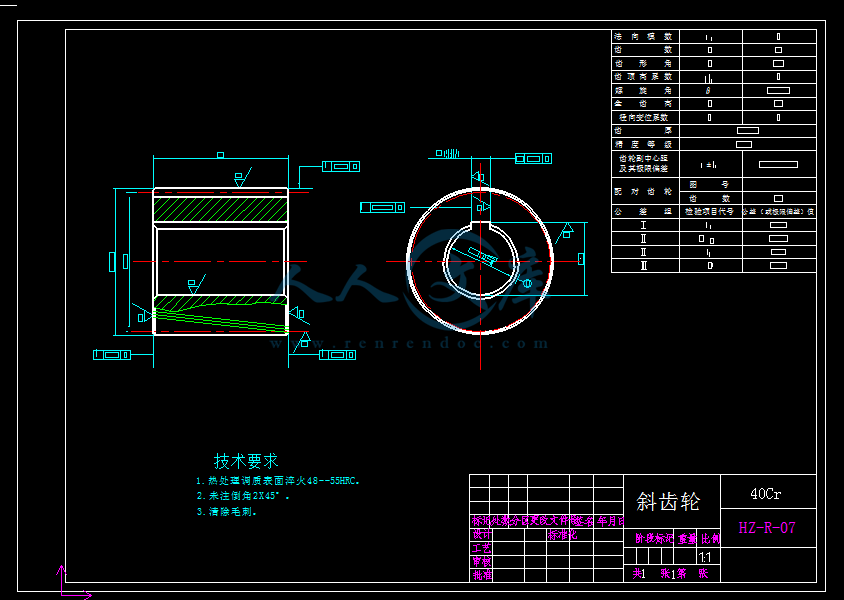Click the 年月日 header in revision table
The width and height of the screenshot is (844, 600).
(610, 521)
